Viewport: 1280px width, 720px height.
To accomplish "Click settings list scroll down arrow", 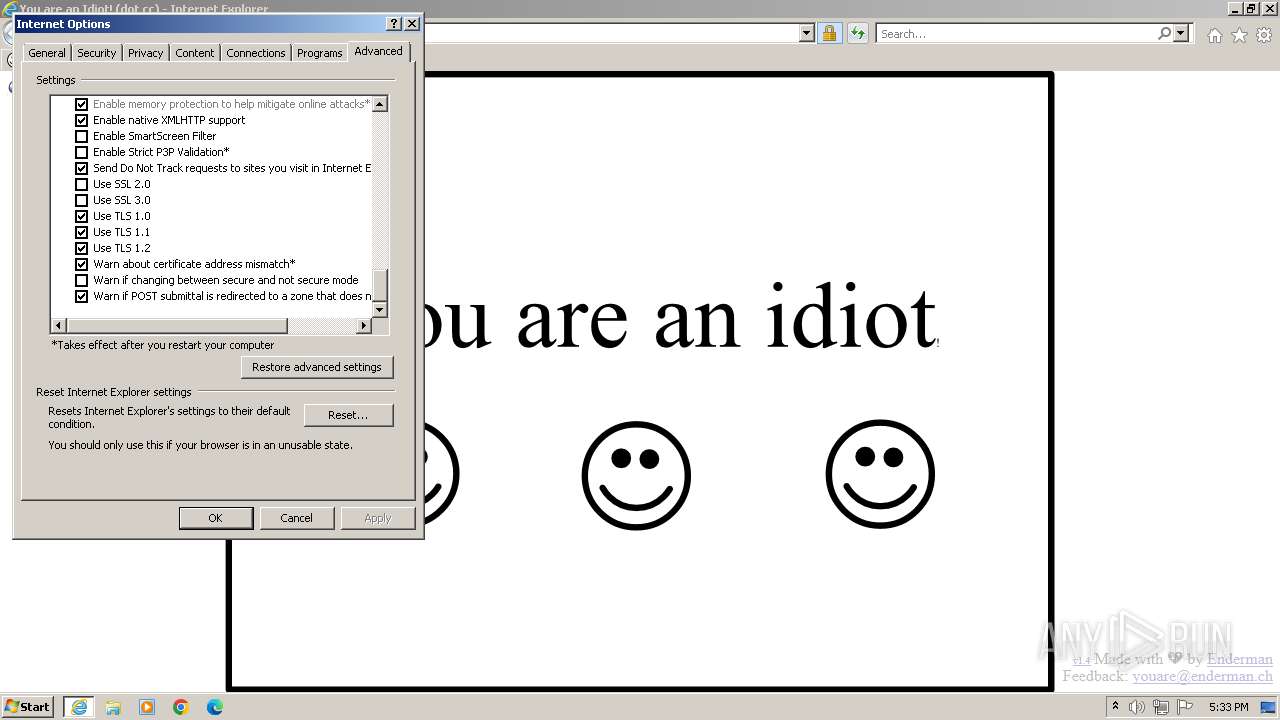I will click(380, 310).
